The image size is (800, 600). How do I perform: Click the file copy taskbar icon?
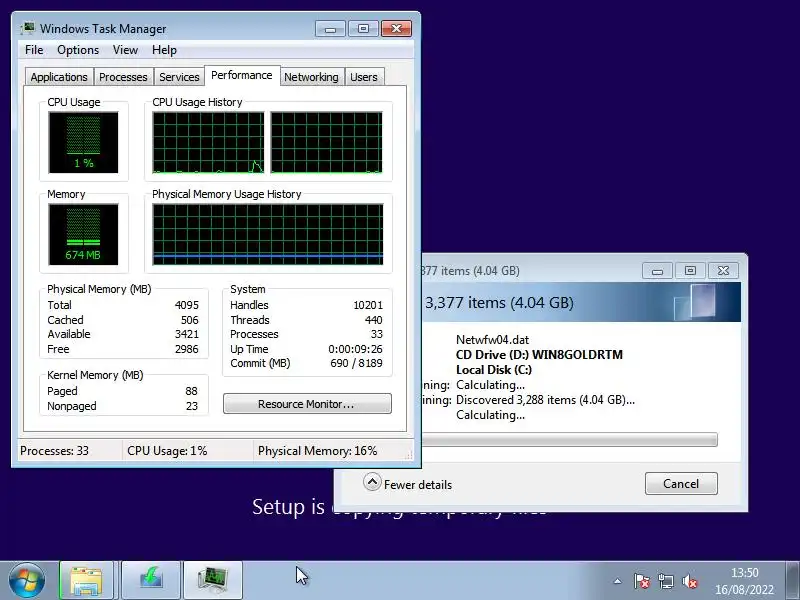151,581
